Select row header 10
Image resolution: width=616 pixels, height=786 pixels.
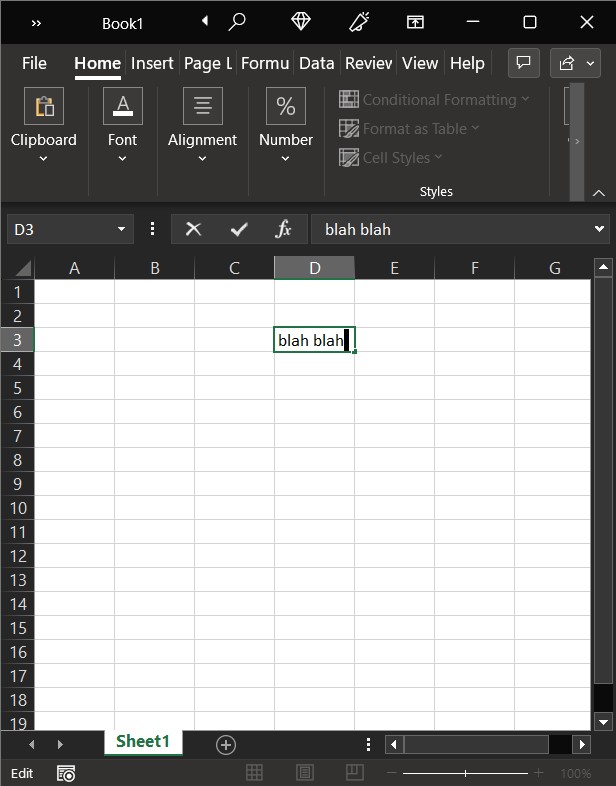click(x=18, y=508)
